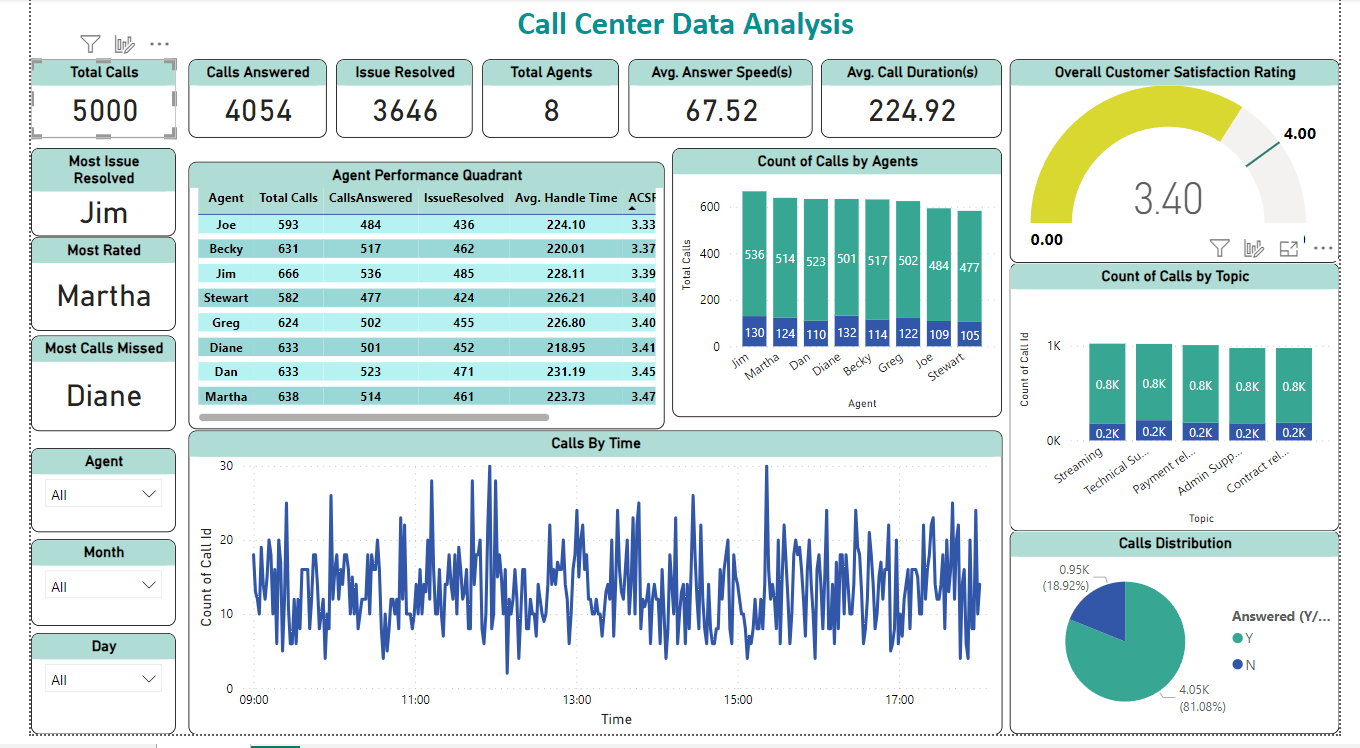Expand the Day slicer dropdown
The height and width of the screenshot is (748, 1360).
click(x=150, y=679)
